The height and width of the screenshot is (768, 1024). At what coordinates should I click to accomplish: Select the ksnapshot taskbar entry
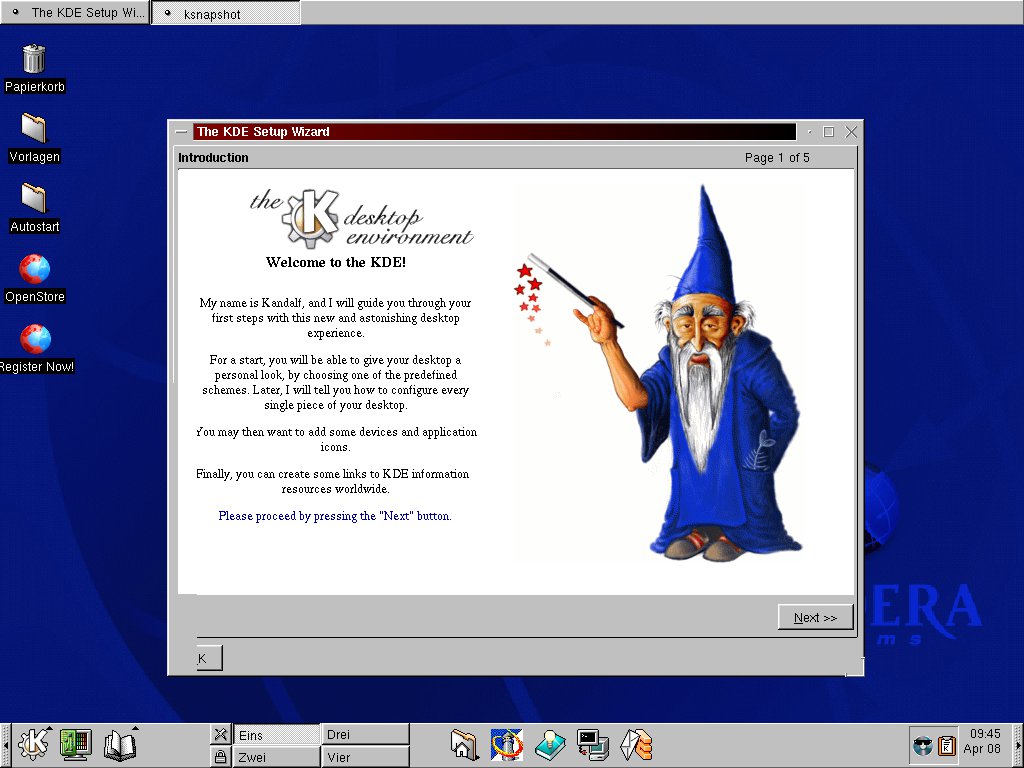[x=226, y=13]
